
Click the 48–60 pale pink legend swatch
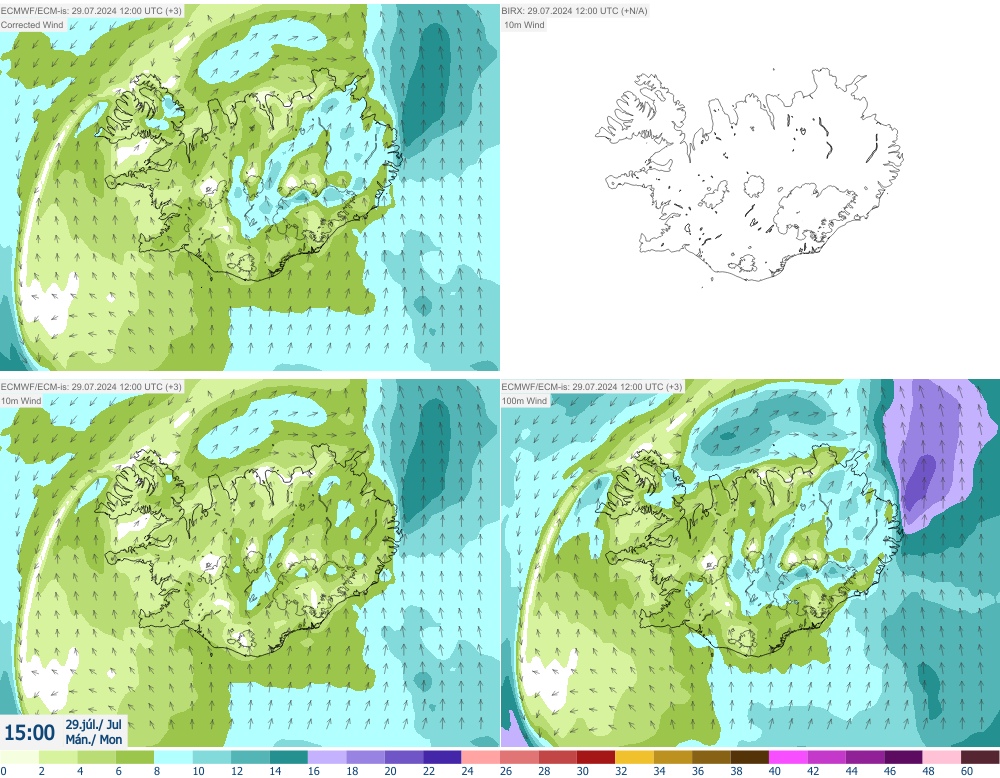942,757
